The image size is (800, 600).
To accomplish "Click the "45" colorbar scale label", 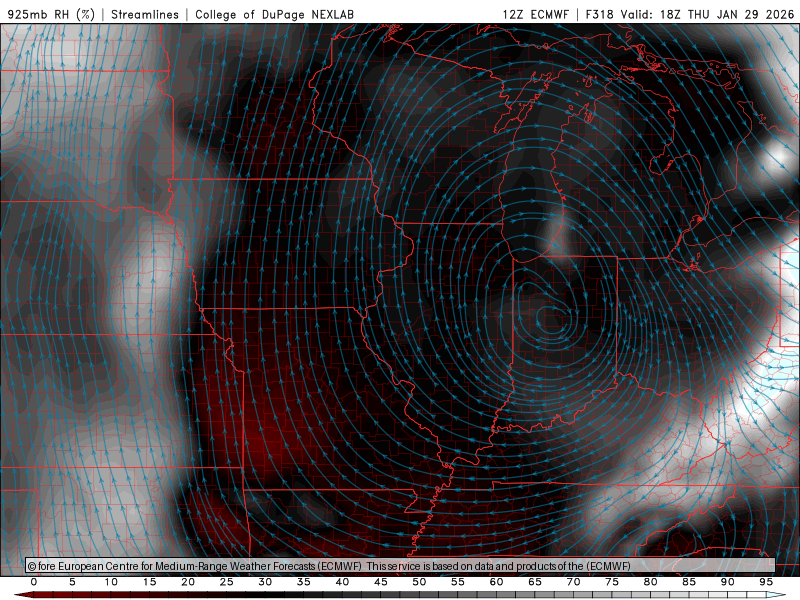I will pyautogui.click(x=381, y=582).
